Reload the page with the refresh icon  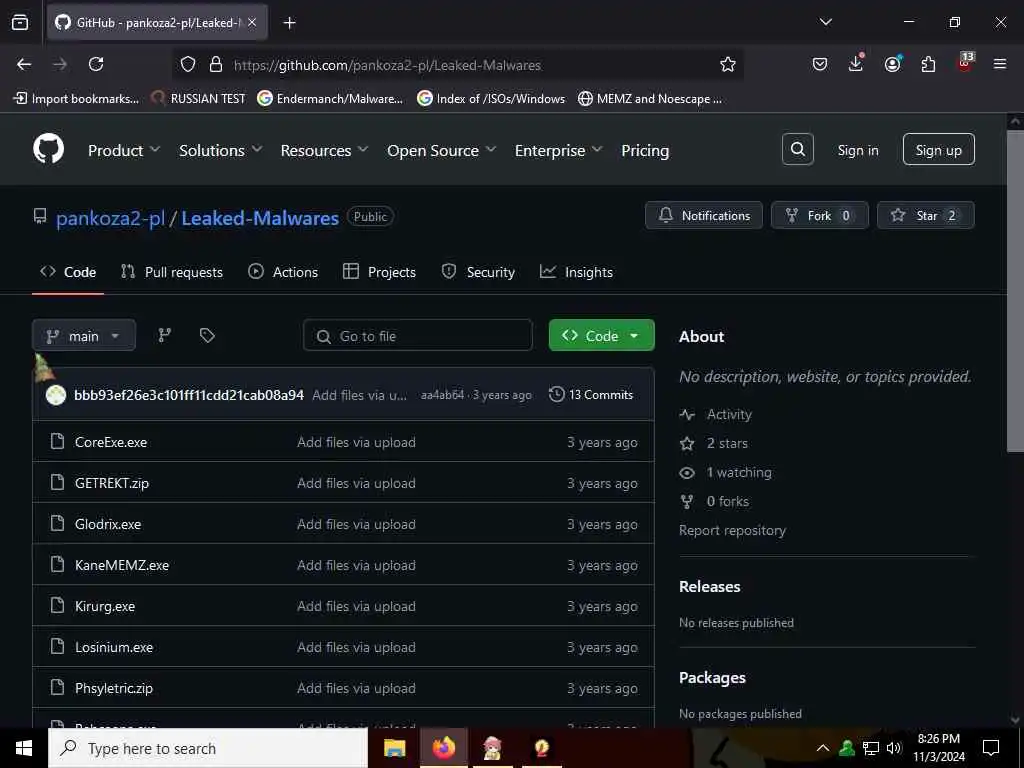(x=96, y=64)
